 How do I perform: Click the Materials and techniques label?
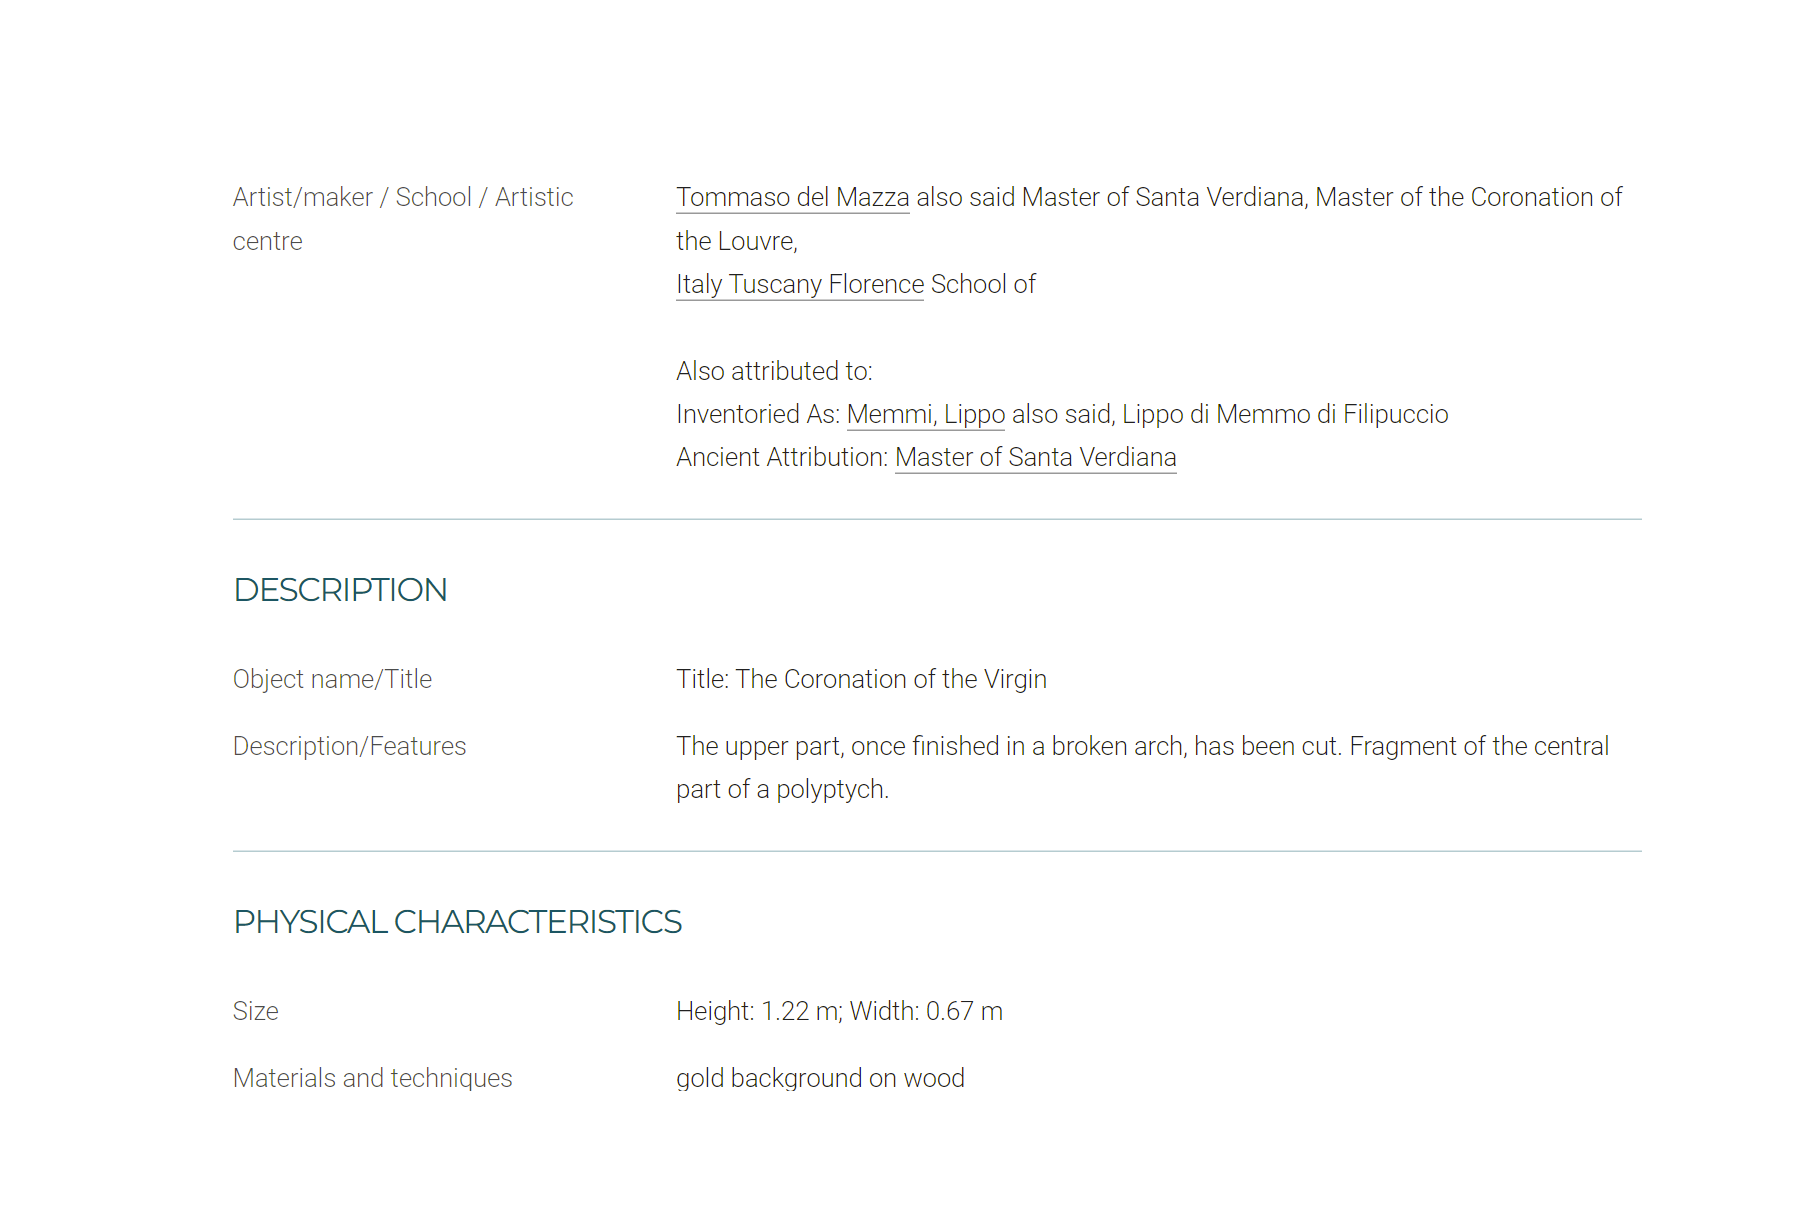(372, 1079)
